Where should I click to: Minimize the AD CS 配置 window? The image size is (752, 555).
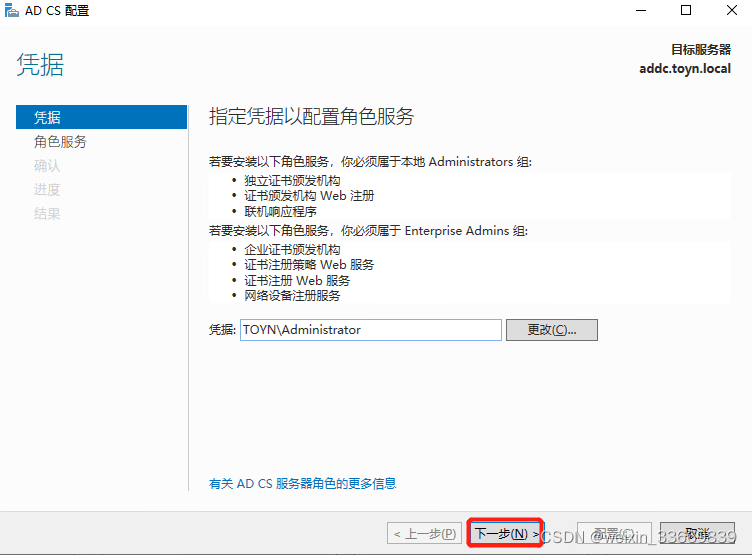(x=641, y=10)
